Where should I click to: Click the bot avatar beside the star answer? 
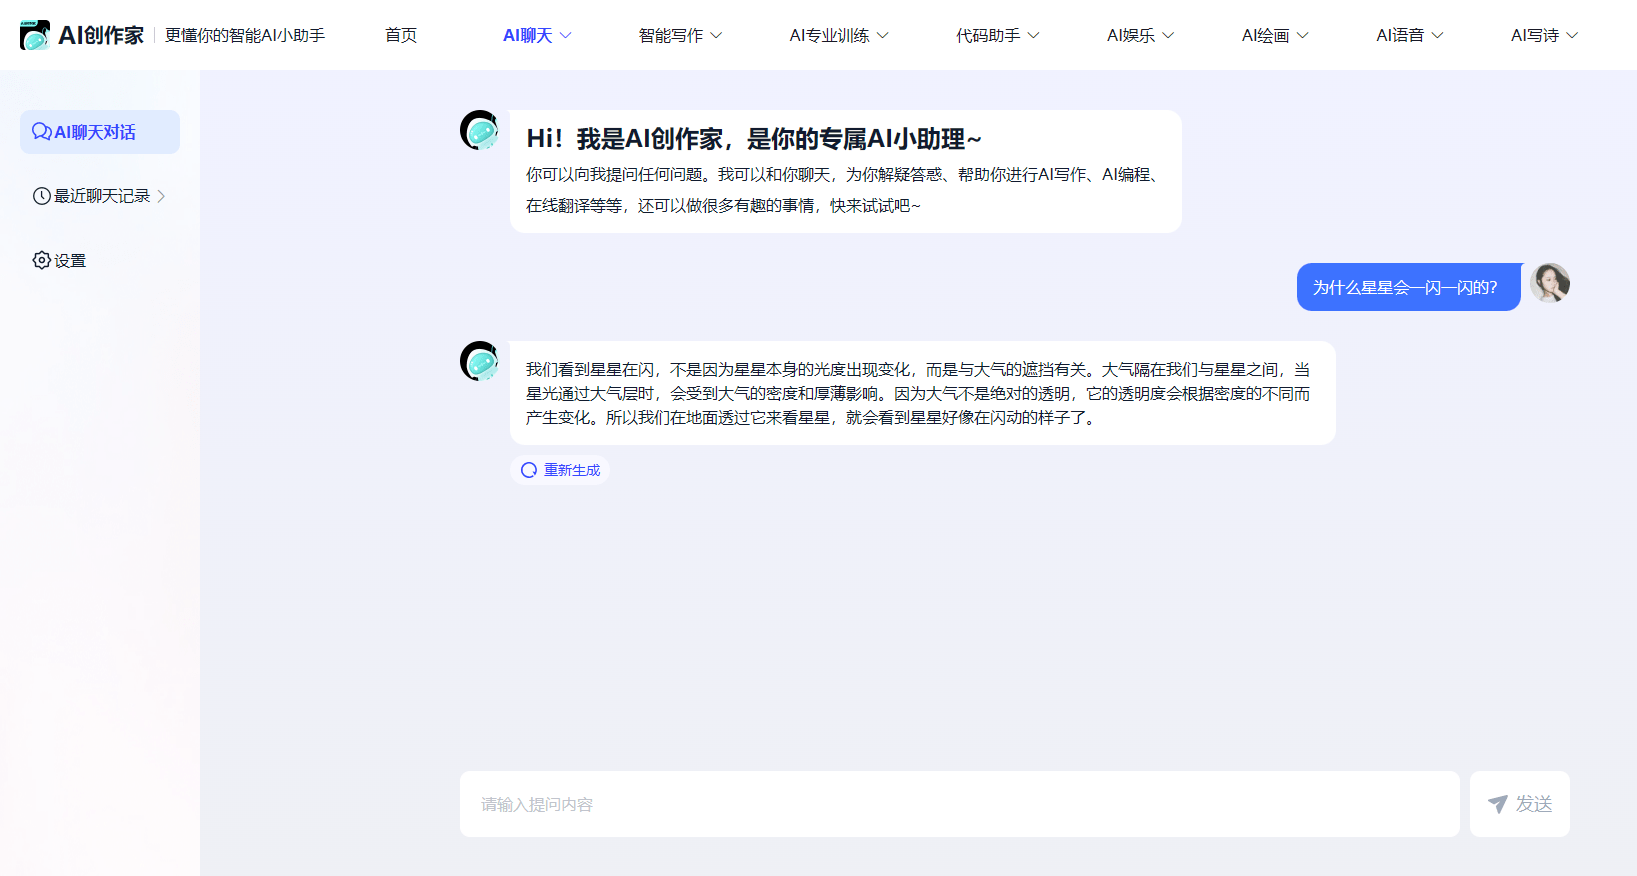coord(480,361)
